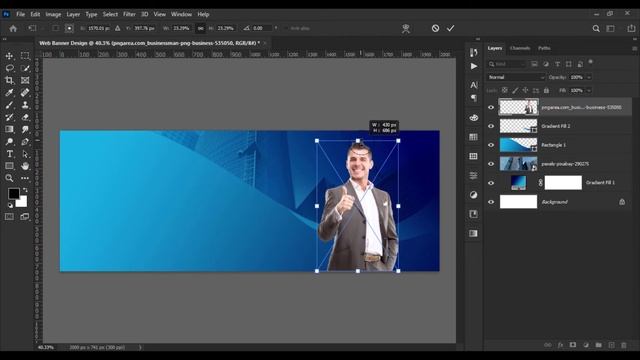The height and width of the screenshot is (360, 640).
Task: Hide the Gradient Fill 2 layer
Action: click(x=491, y=126)
